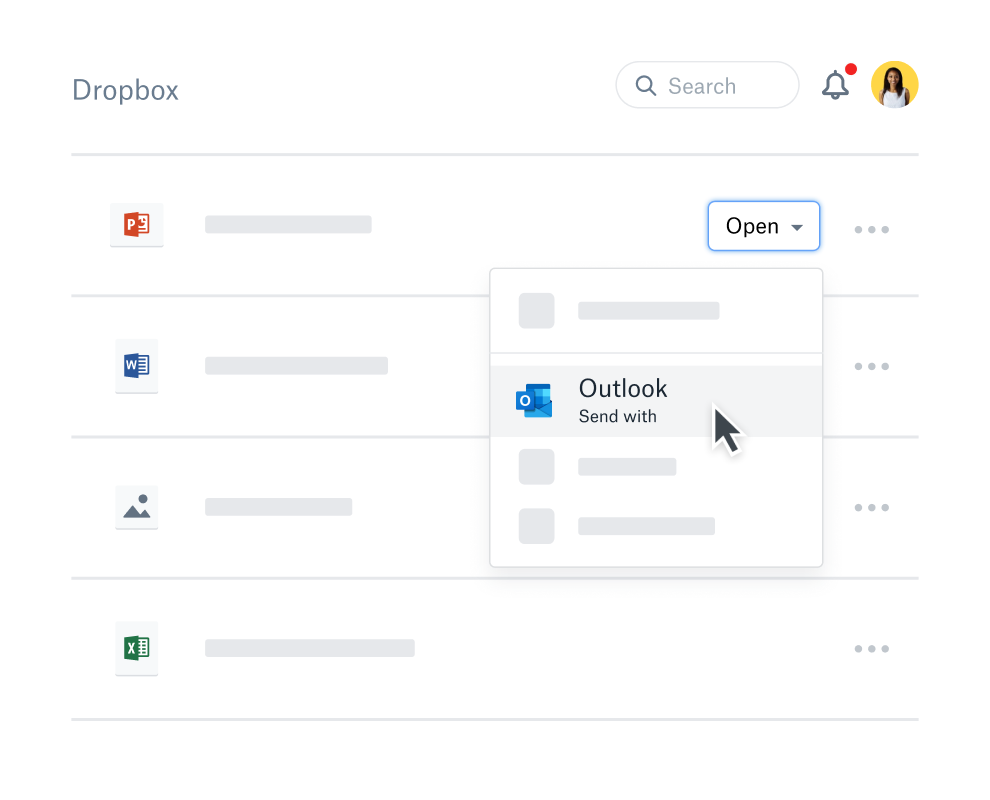Image resolution: width=990 pixels, height=800 pixels.
Task: Click the Excel file name placeholder
Action: click(x=309, y=648)
